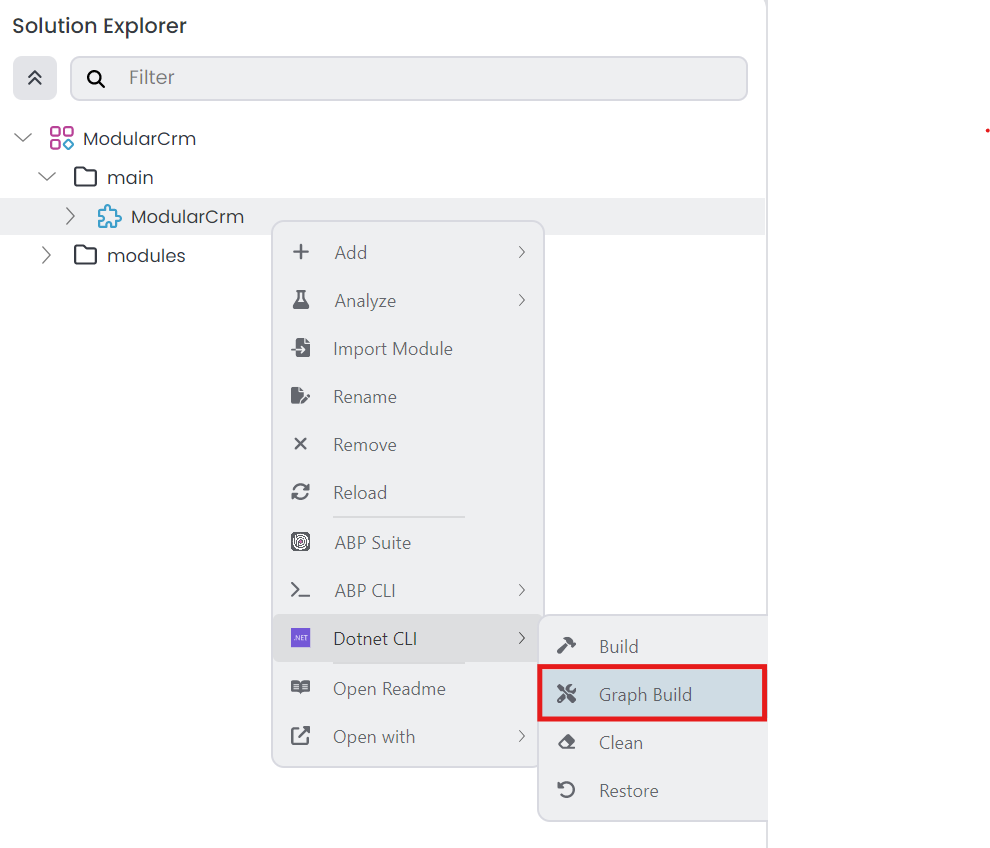Collapse the main folder tree node
The height and width of the screenshot is (848, 990).
(47, 177)
